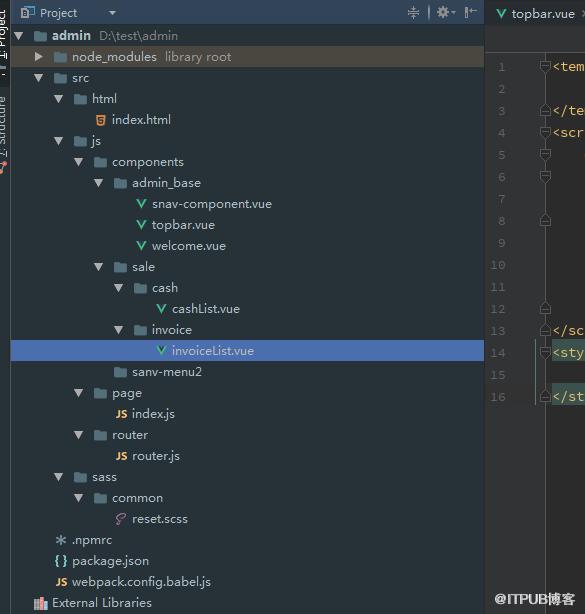
Task: Fold the code block at line 6
Action: (x=545, y=176)
